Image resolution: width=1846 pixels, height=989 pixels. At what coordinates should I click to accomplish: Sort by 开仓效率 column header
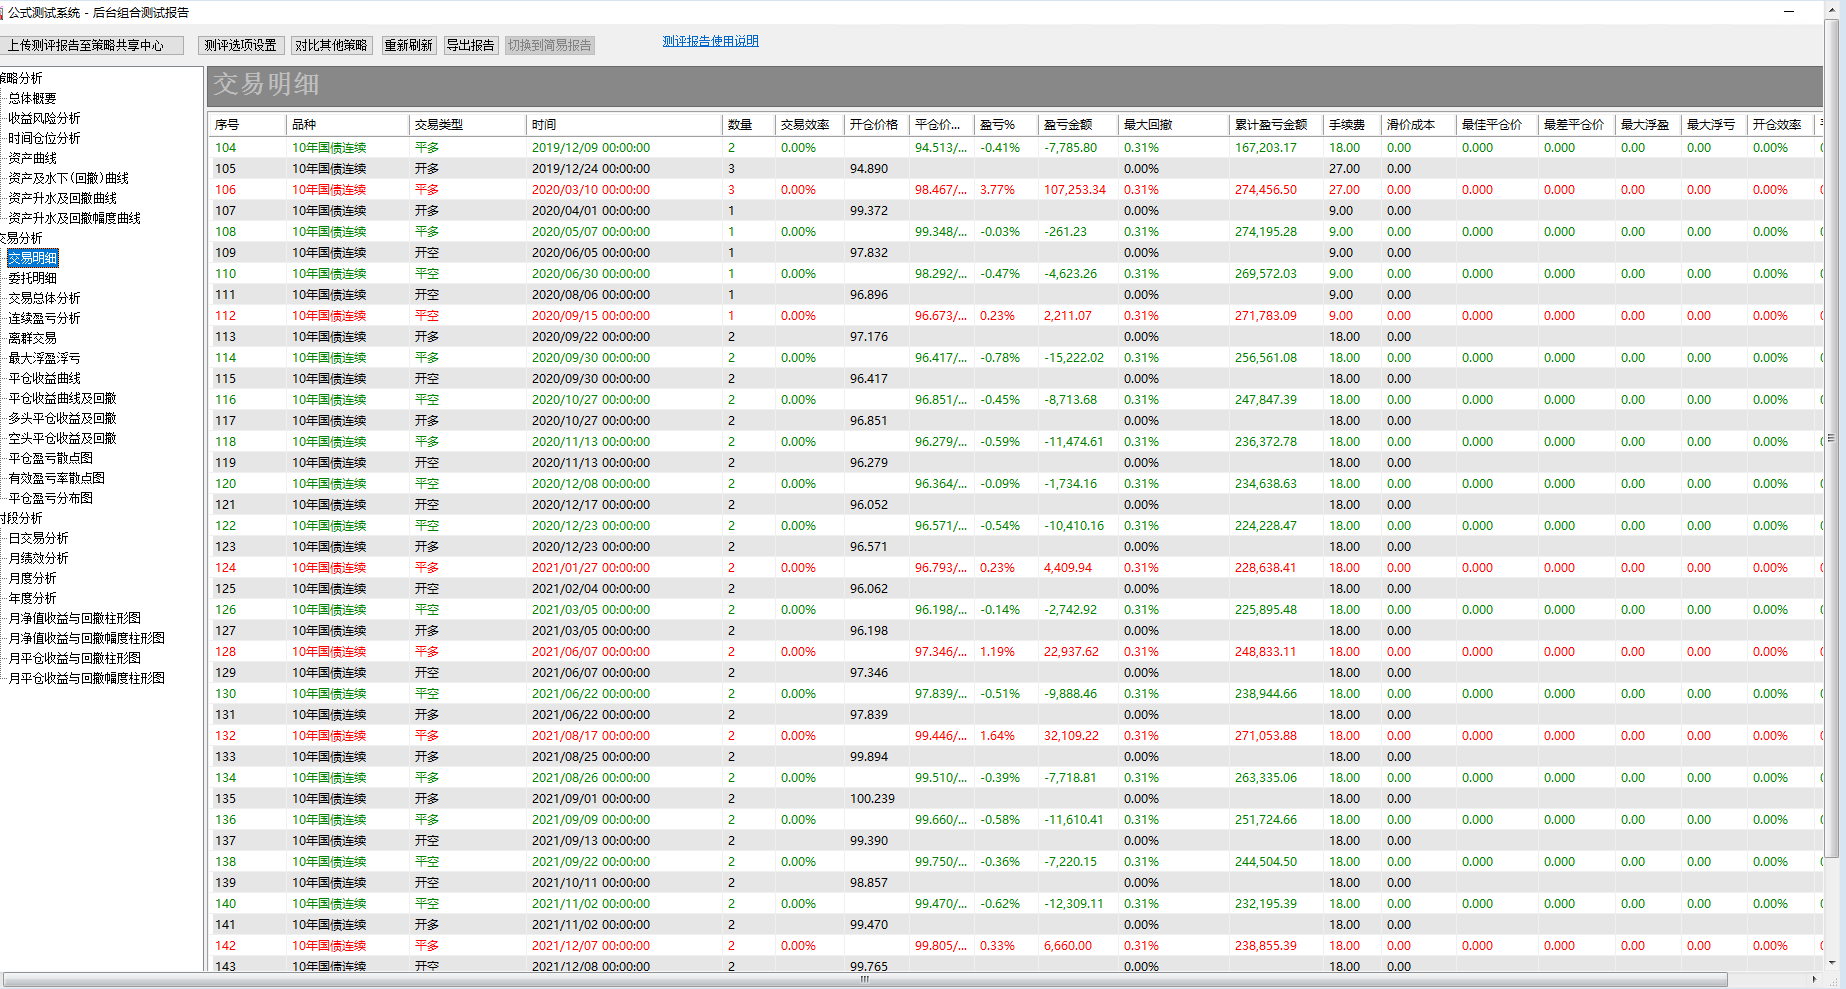tap(1781, 125)
